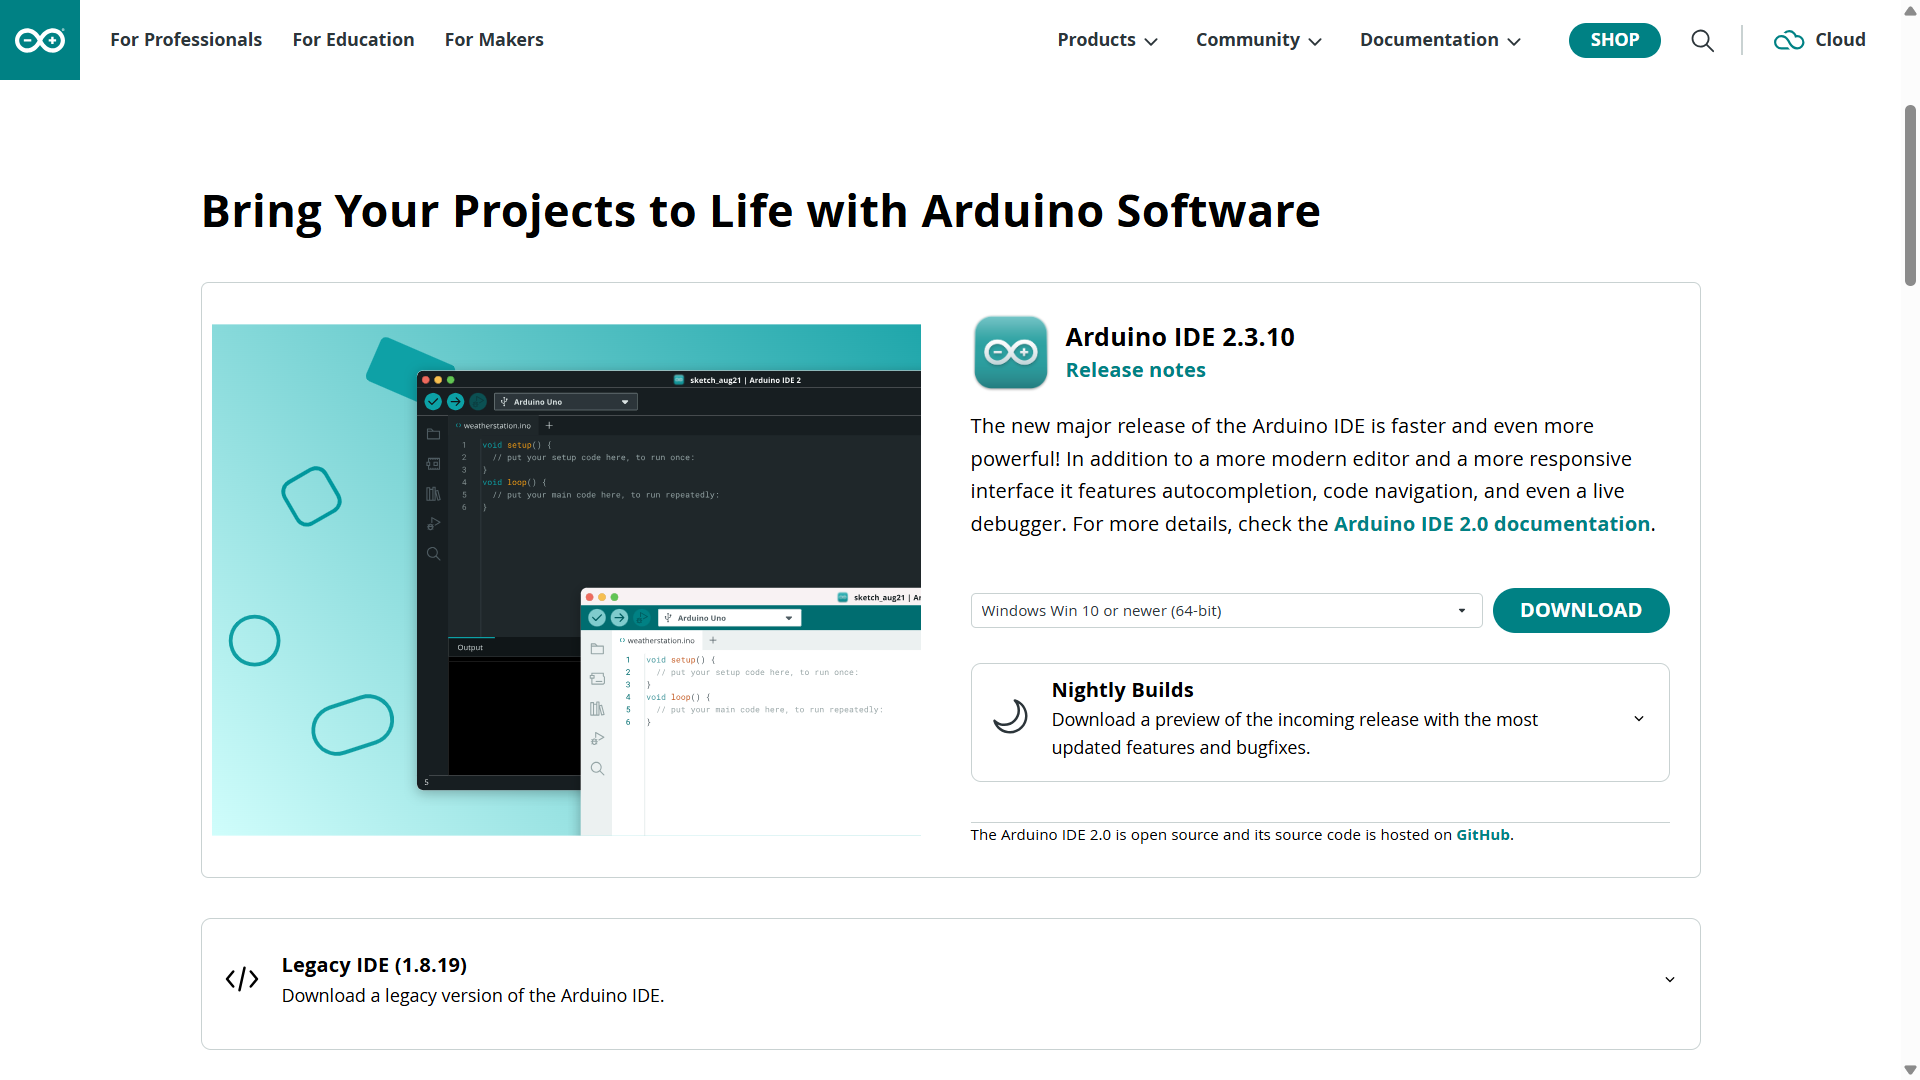
Task: Click the DOWNLOAD button
Action: pyautogui.click(x=1581, y=611)
